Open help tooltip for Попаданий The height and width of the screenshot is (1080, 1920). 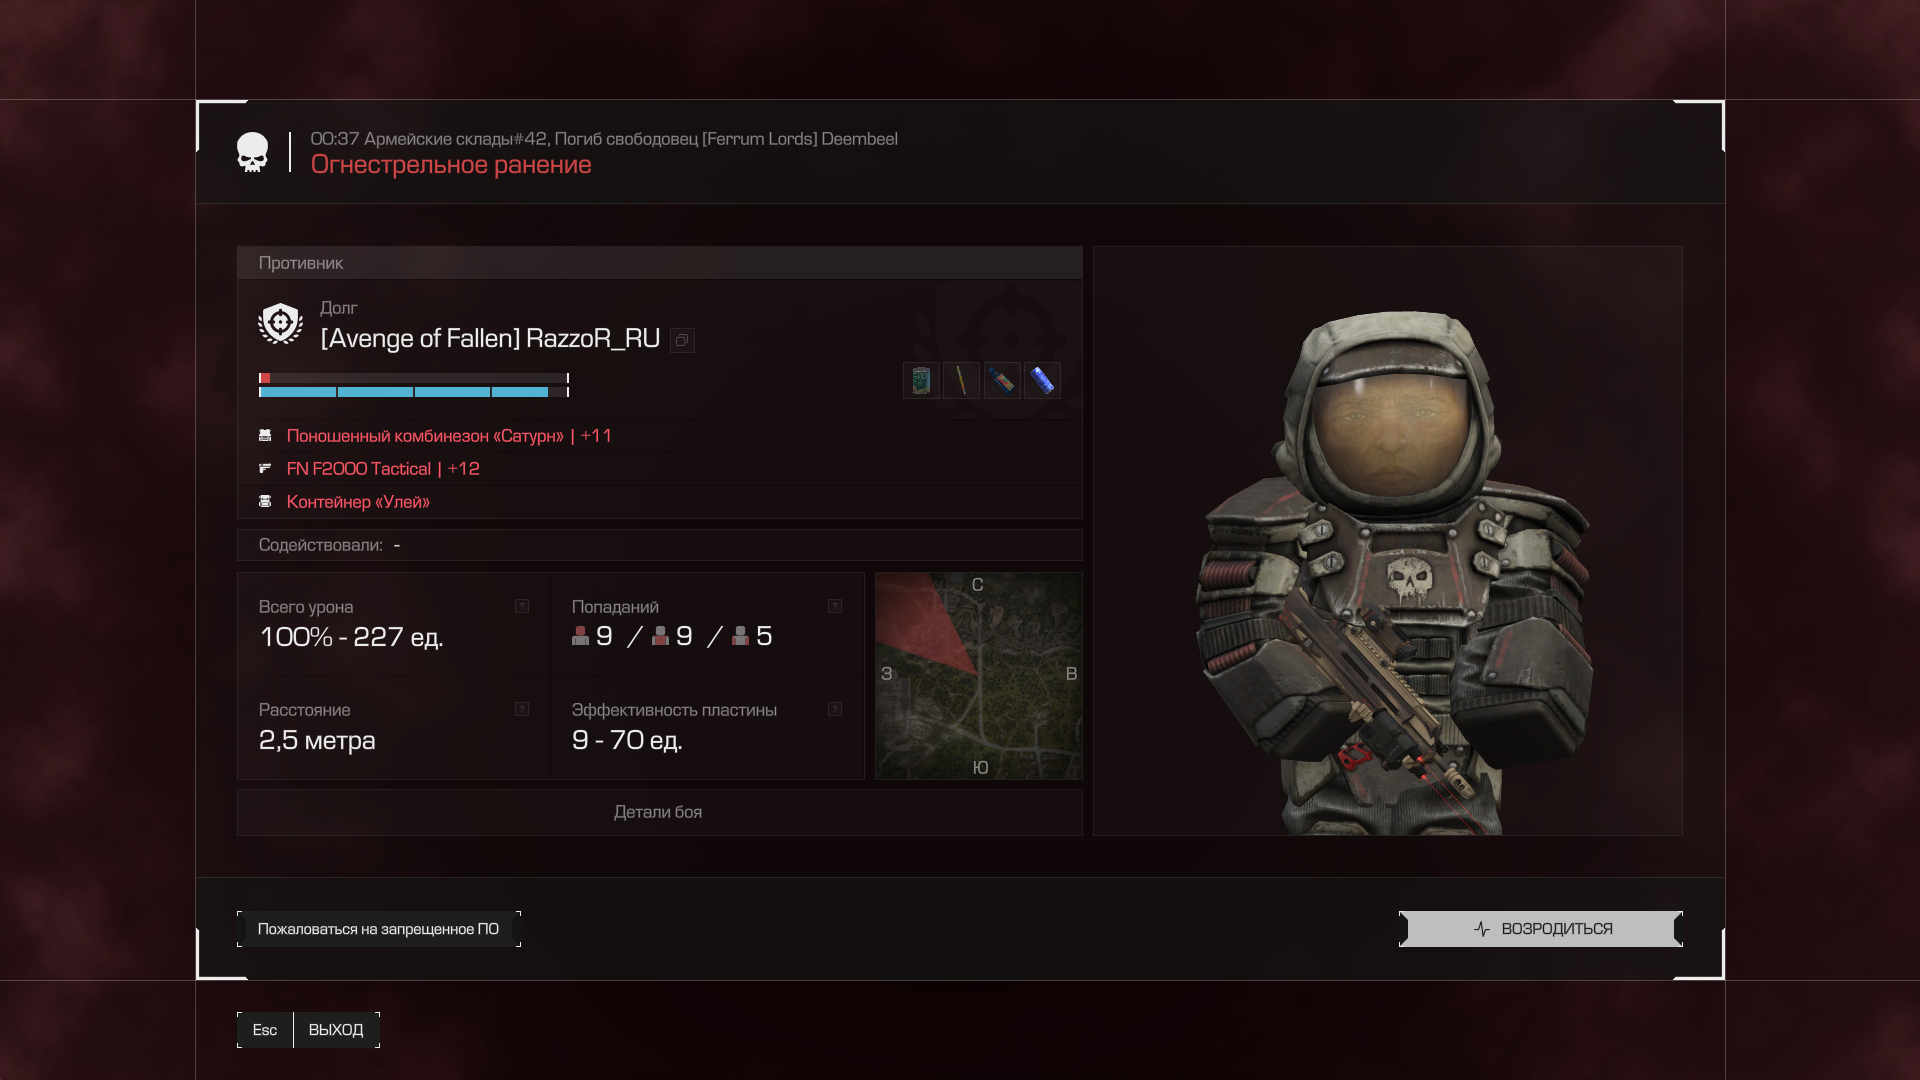click(x=835, y=606)
